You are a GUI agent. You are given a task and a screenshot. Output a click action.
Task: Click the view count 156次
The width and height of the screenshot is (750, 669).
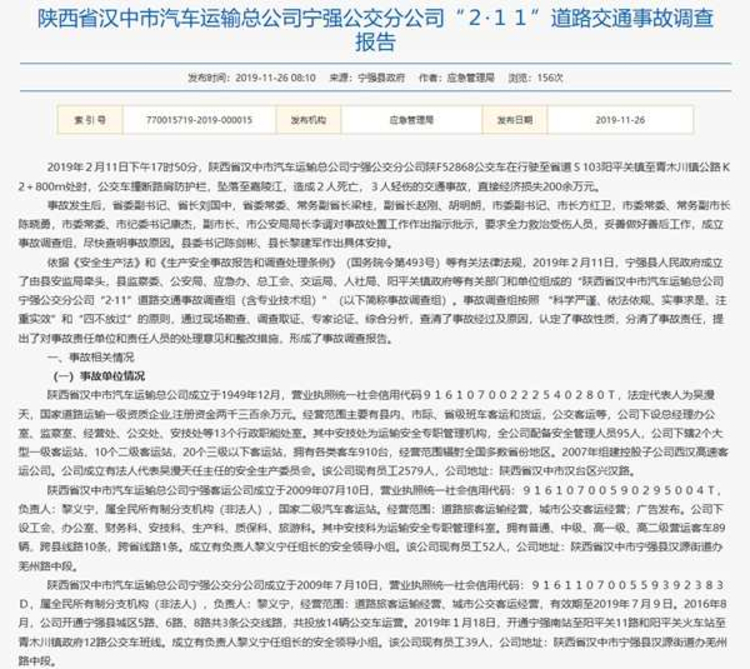(x=550, y=77)
